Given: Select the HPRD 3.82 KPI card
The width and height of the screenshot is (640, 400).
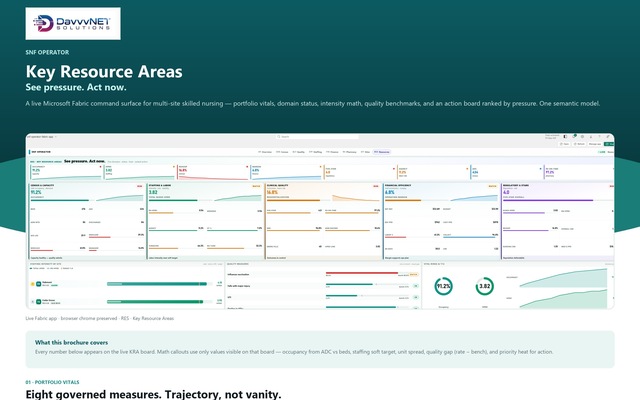Looking at the screenshot, I should (x=140, y=172).
